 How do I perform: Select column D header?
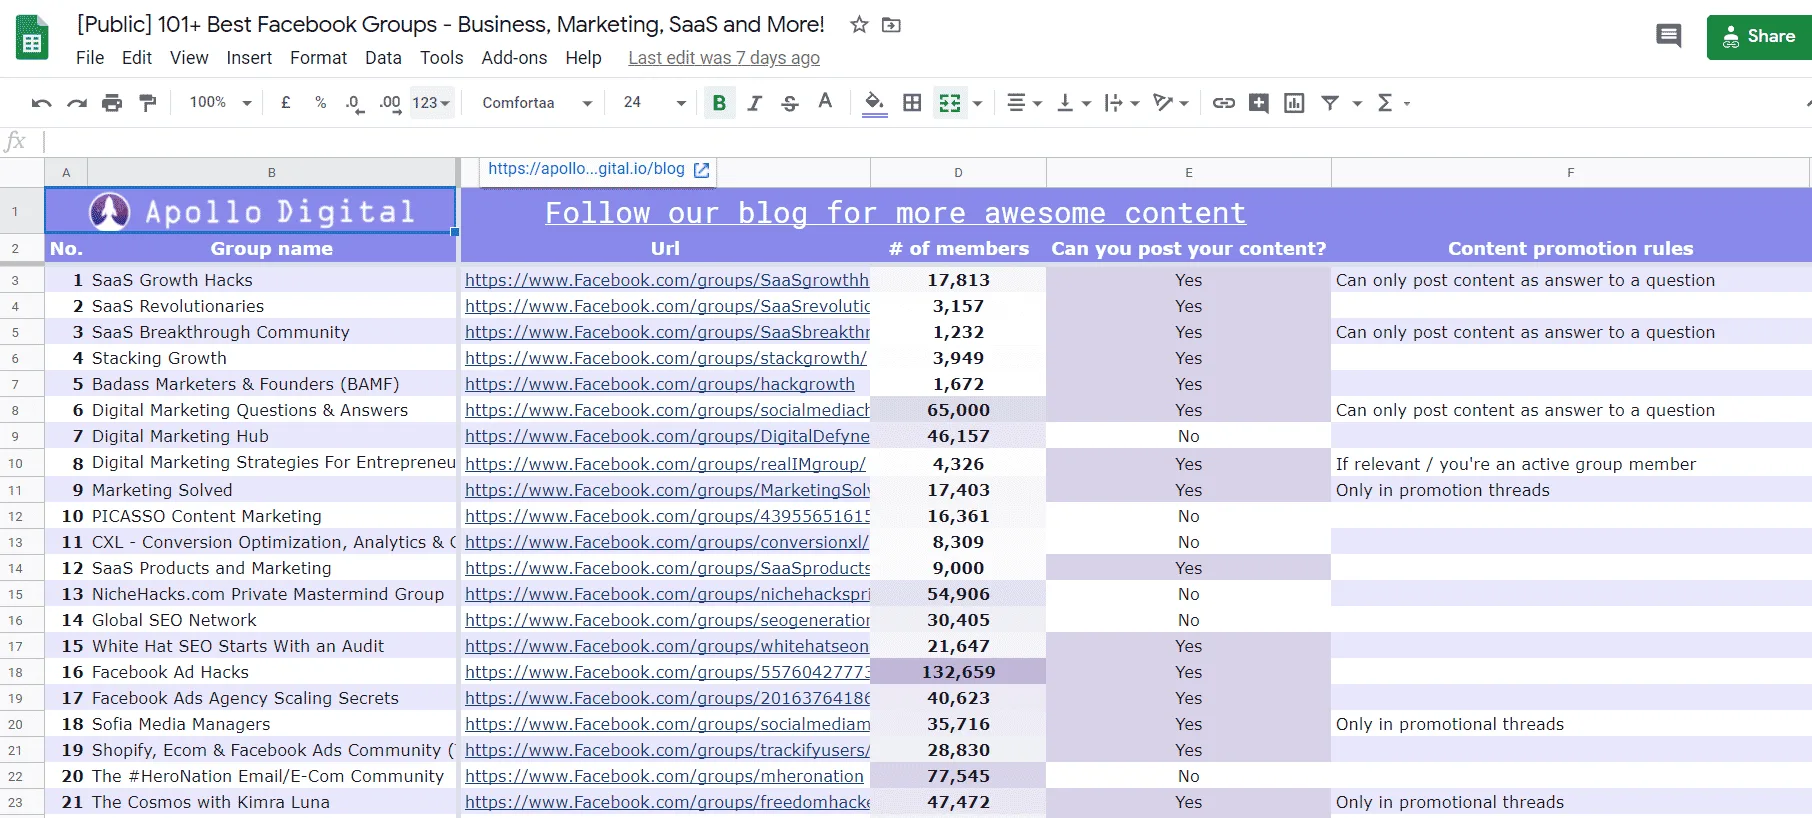pyautogui.click(x=958, y=173)
